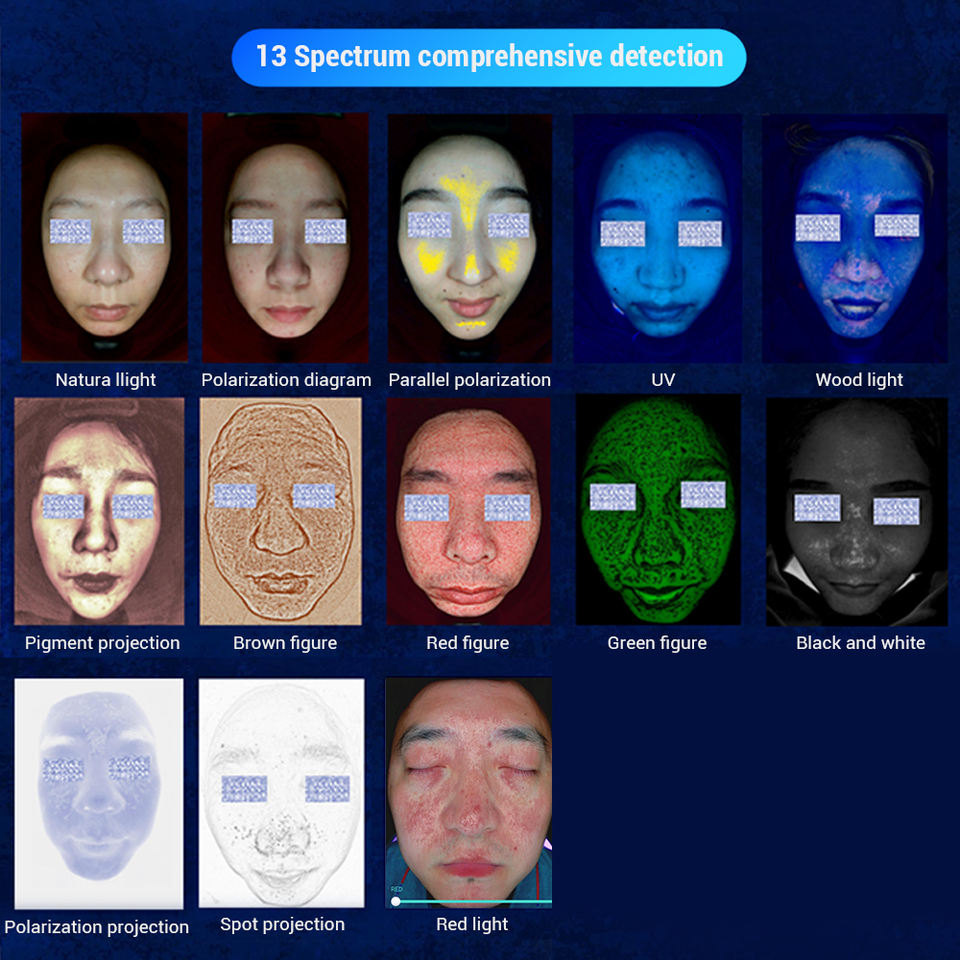View the Polarization projection image

[x=99, y=793]
